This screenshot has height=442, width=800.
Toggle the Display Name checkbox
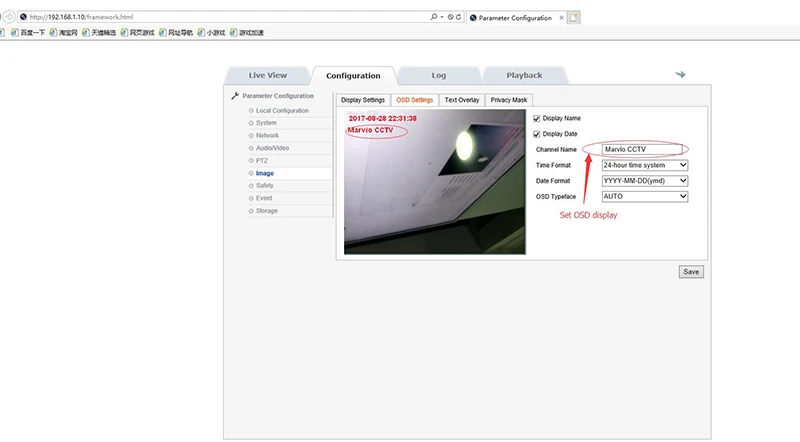[x=536, y=118]
